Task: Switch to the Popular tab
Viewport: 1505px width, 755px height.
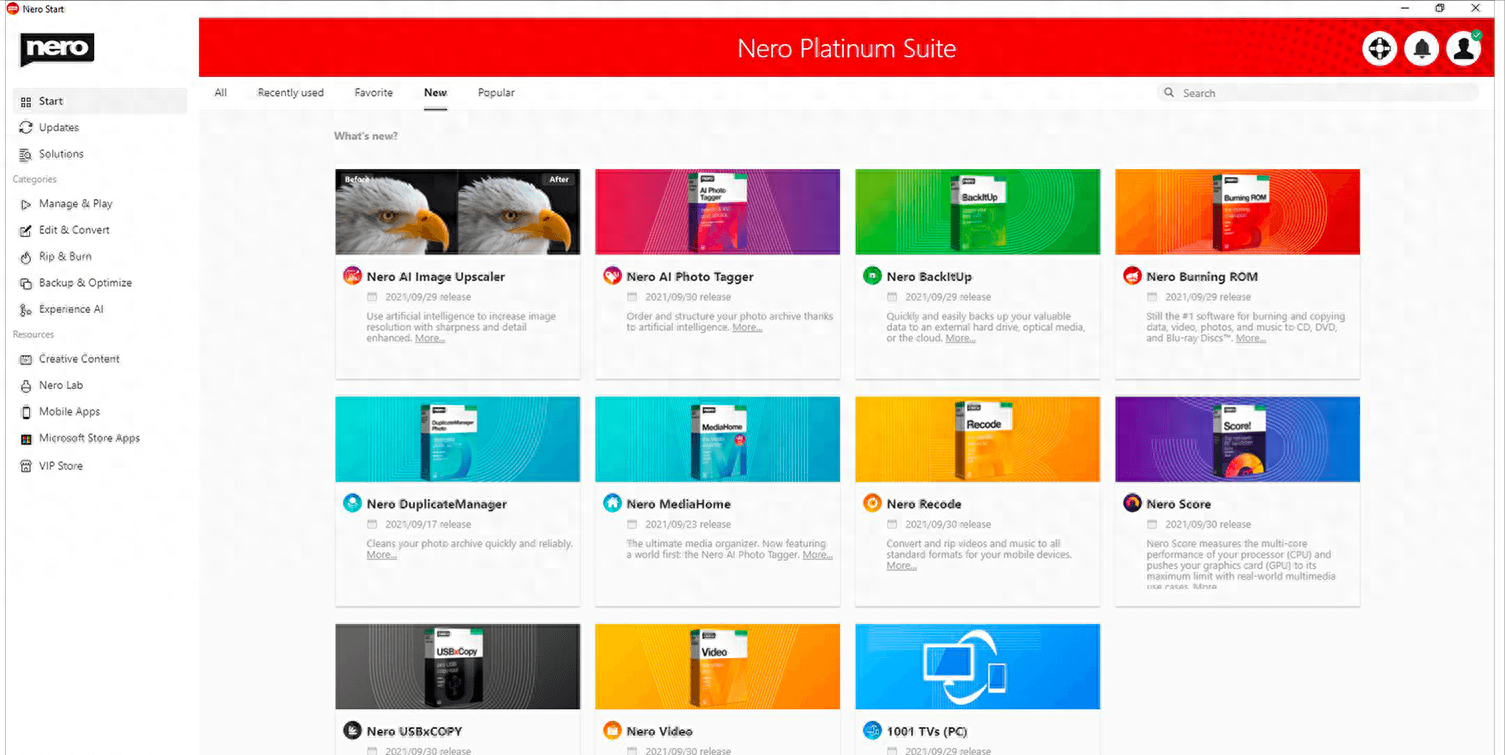Action: pyautogui.click(x=496, y=93)
